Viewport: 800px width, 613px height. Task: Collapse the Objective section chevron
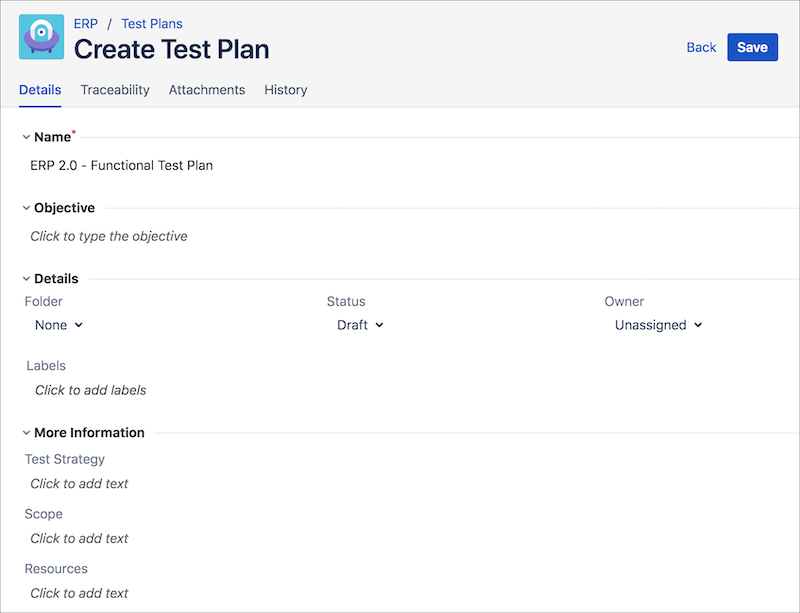(26, 208)
